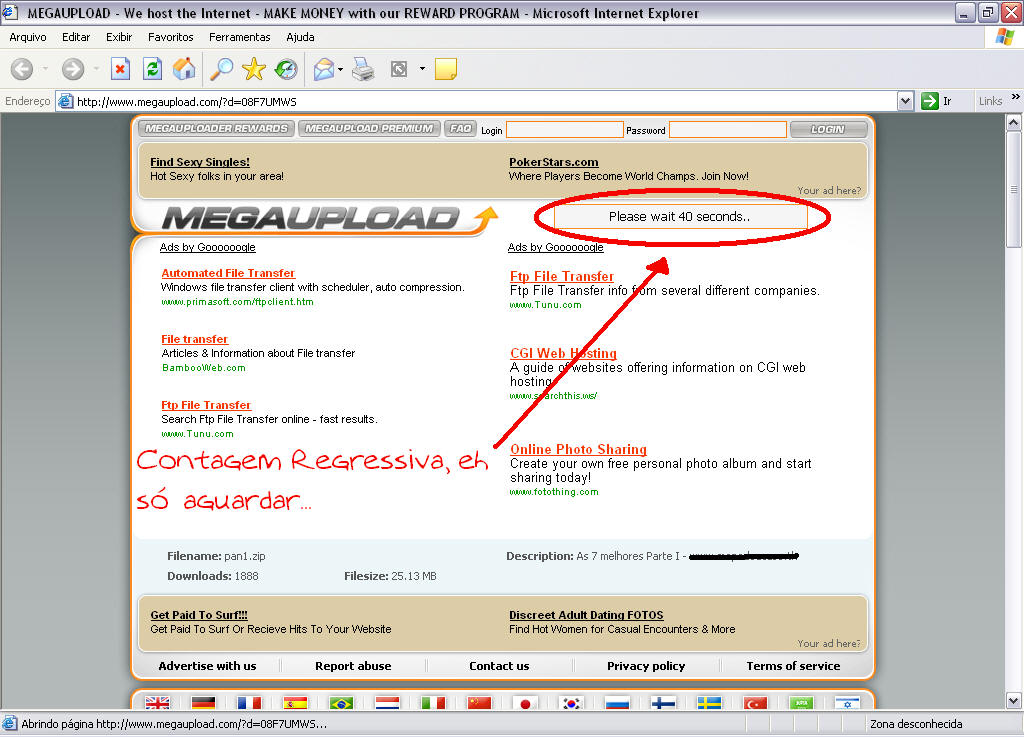Stop loading the page
The width and height of the screenshot is (1024, 737).
click(120, 69)
